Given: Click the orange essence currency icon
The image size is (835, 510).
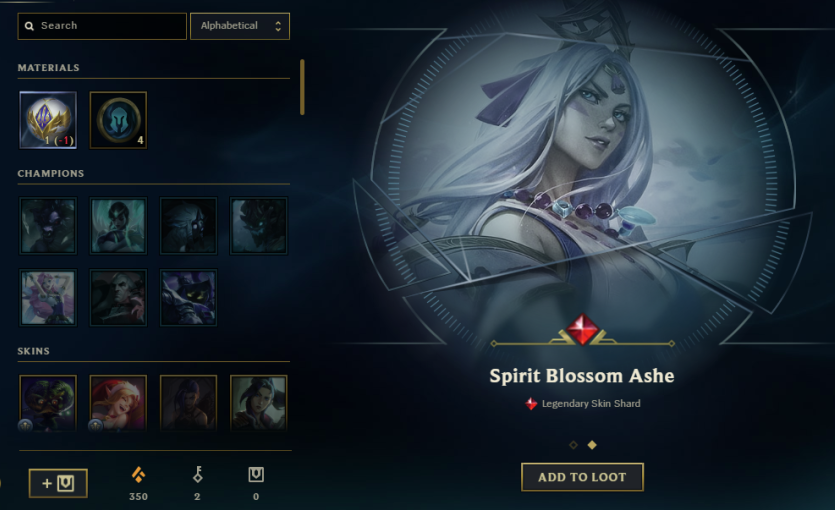Looking at the screenshot, I should 138,474.
